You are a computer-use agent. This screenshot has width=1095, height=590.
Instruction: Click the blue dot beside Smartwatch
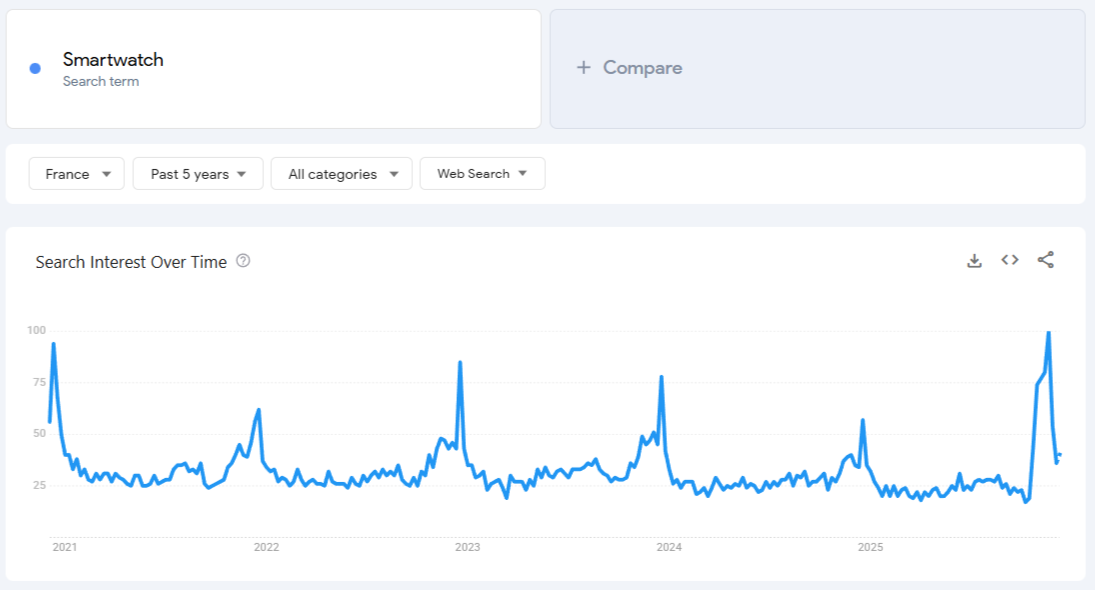33,67
